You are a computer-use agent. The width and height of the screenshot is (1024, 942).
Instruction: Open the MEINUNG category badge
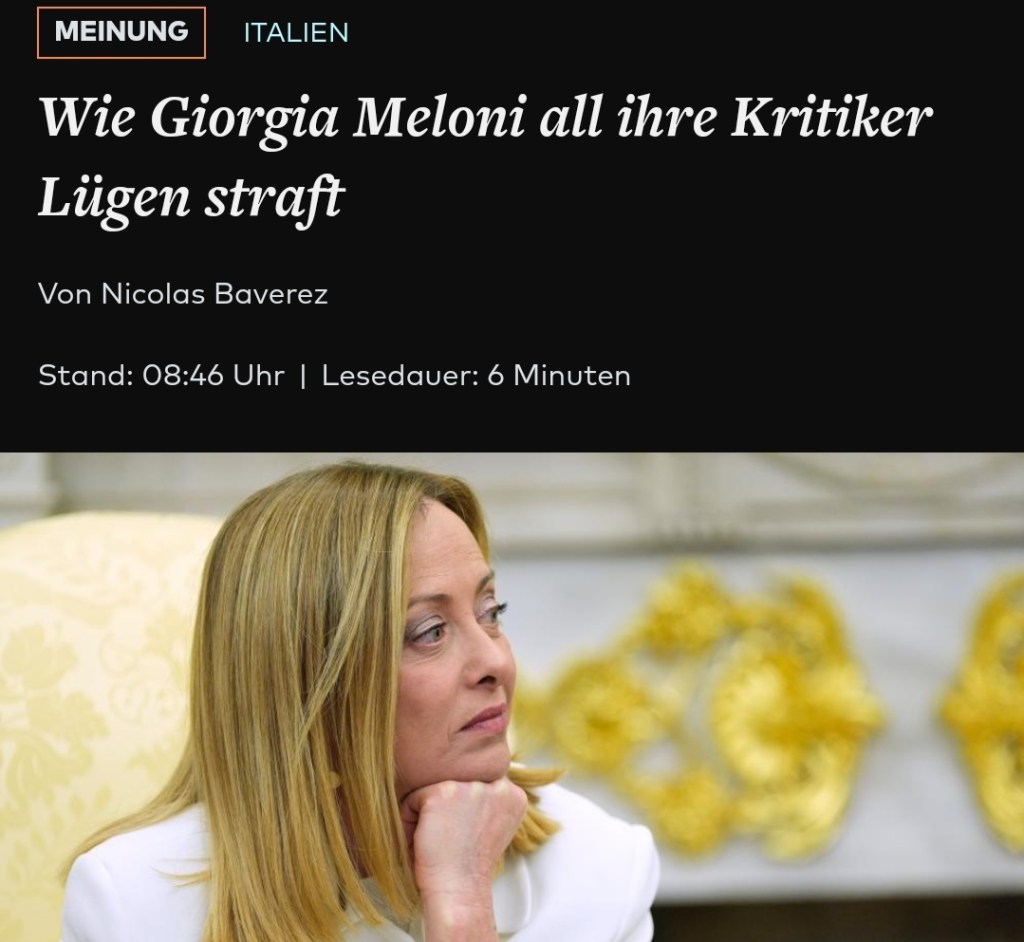pos(121,33)
